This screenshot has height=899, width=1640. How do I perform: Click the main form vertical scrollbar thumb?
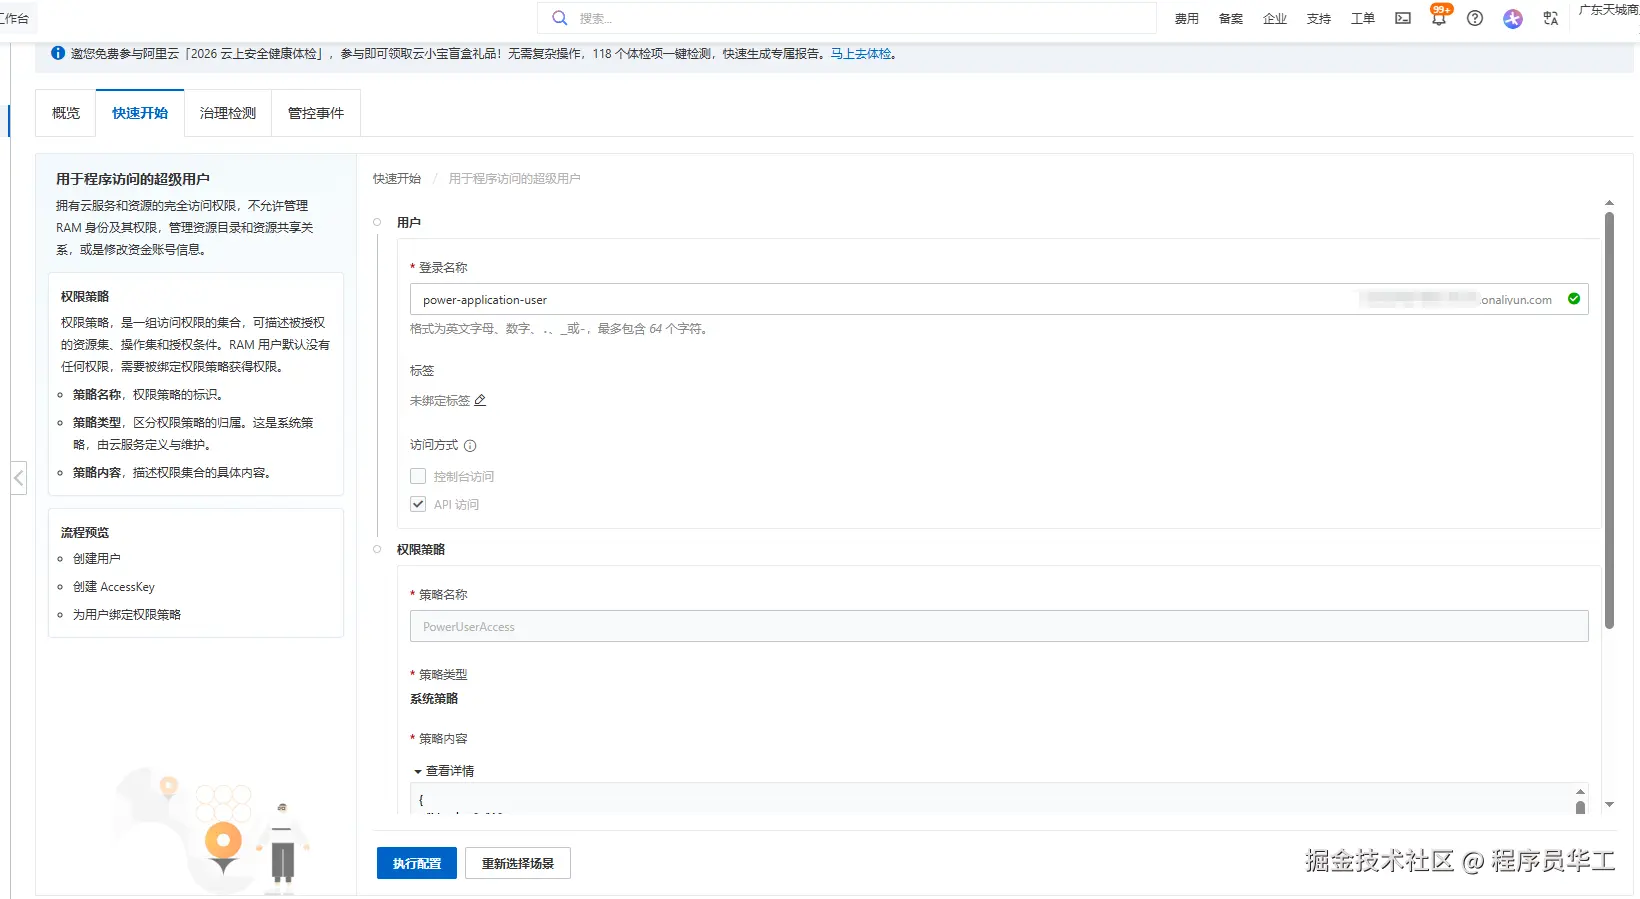point(1609,420)
